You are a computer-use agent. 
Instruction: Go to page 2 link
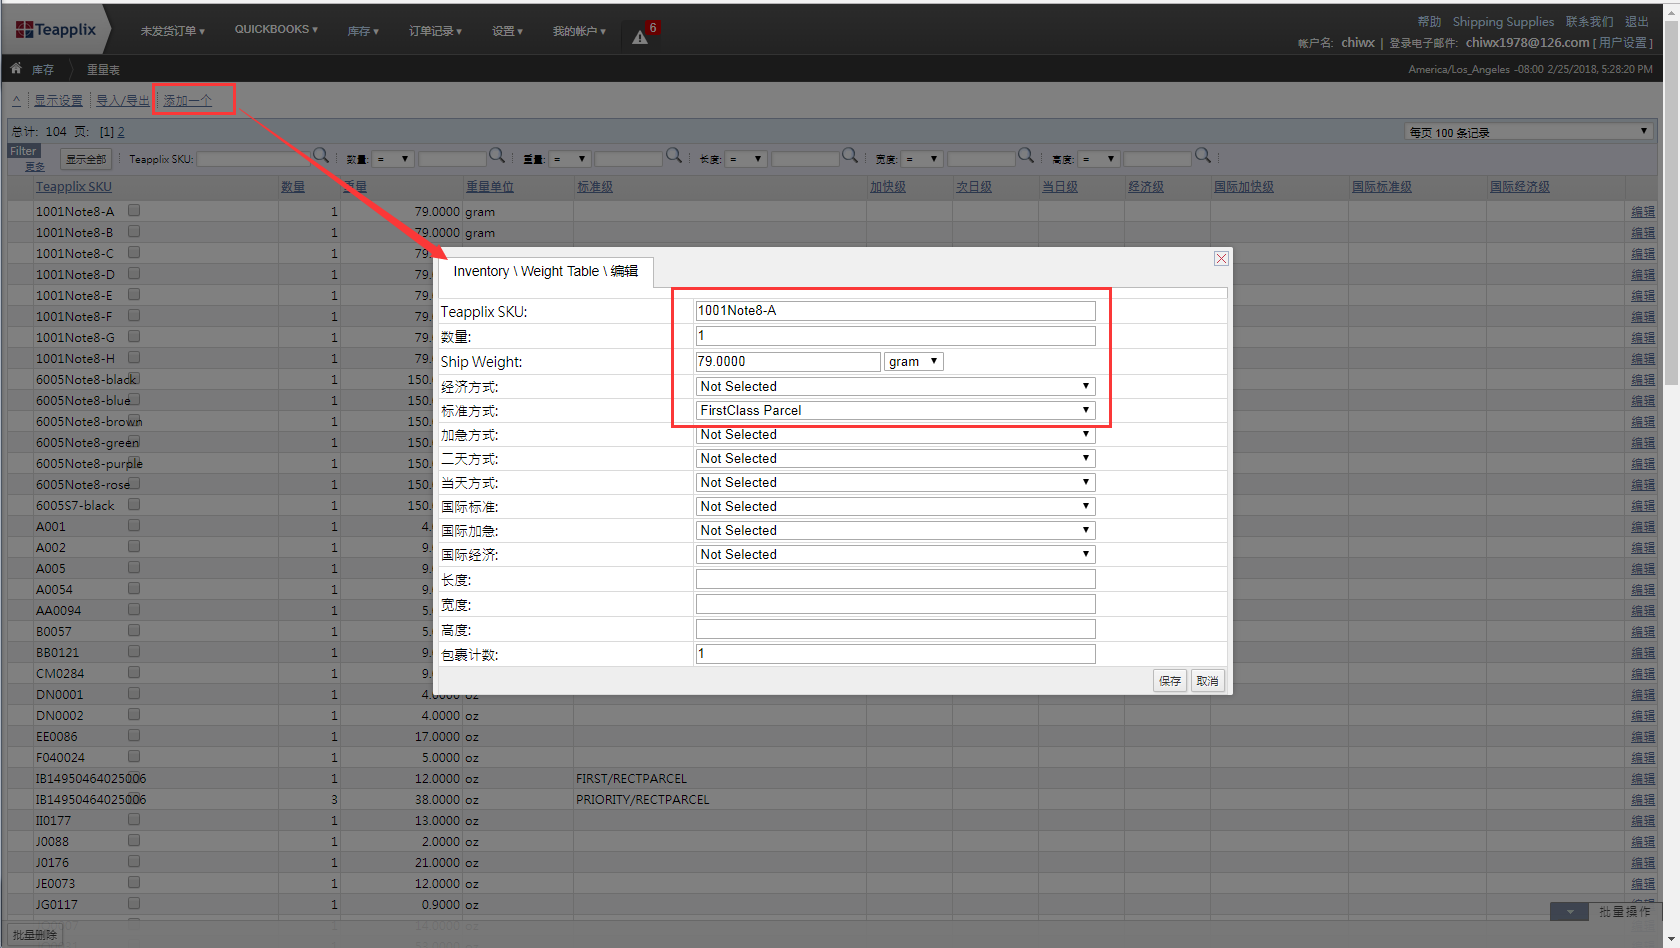[121, 132]
